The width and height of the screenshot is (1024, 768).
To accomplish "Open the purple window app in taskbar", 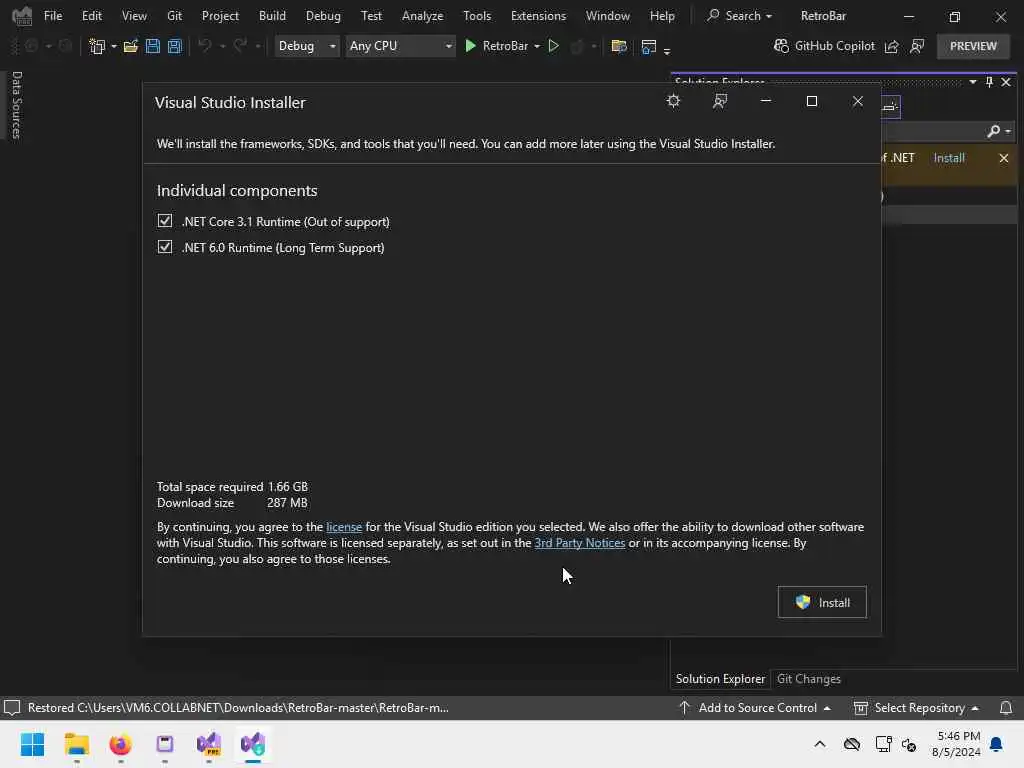I will (x=165, y=744).
